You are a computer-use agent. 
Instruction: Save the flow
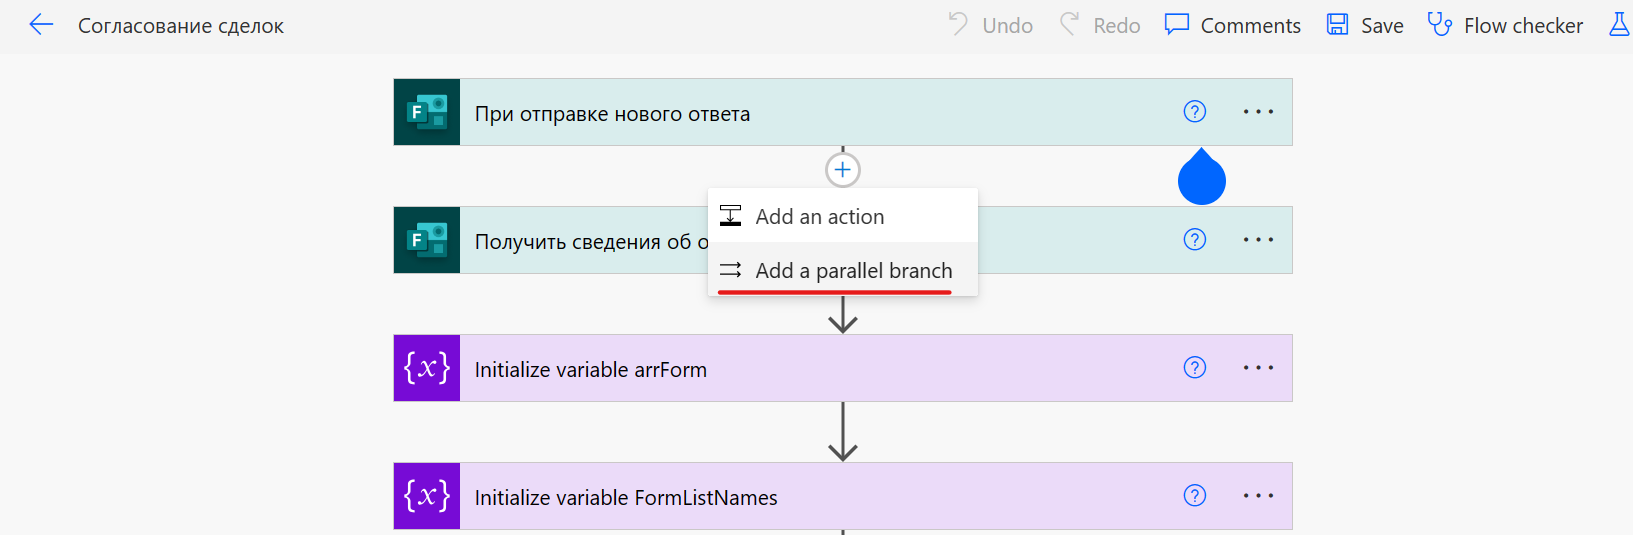[x=1365, y=25]
